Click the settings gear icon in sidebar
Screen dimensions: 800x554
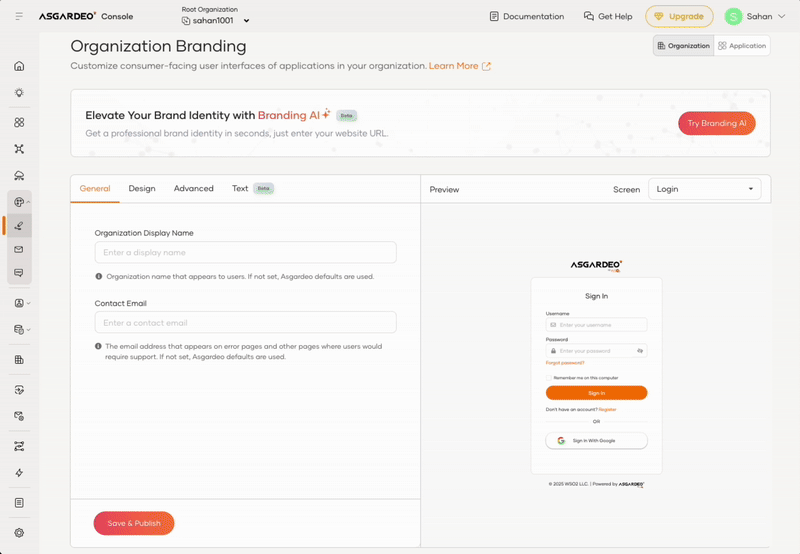tap(19, 533)
